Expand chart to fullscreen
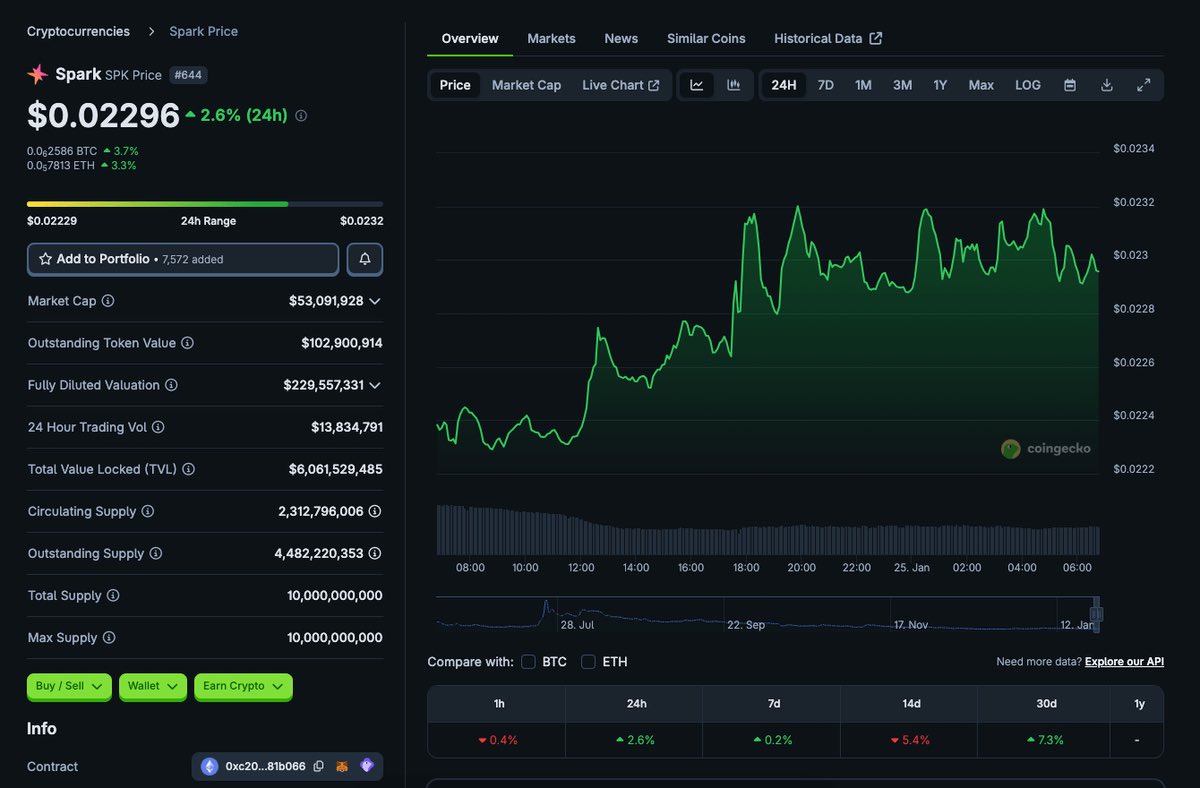 point(1144,85)
